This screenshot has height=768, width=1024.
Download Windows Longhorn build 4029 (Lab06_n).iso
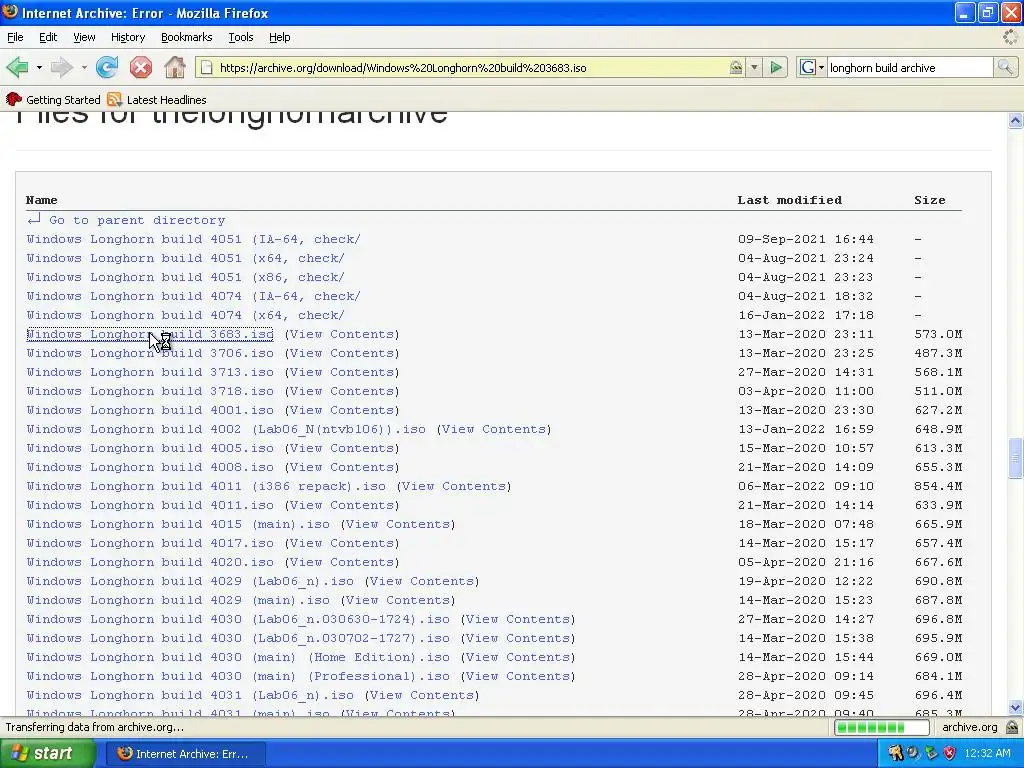[190, 581]
